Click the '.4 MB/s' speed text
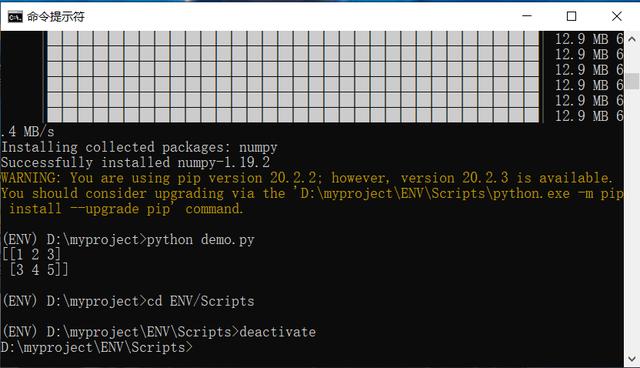640x368 pixels. (27, 132)
